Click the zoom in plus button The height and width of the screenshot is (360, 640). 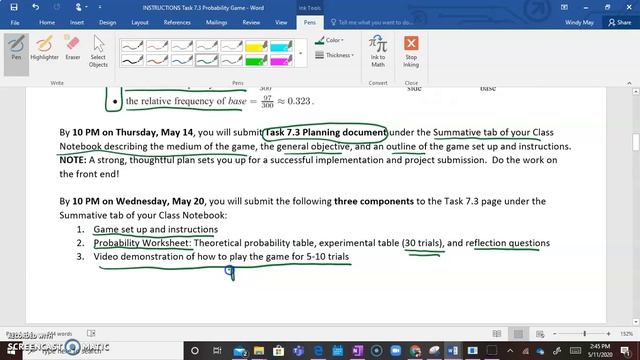(608, 334)
